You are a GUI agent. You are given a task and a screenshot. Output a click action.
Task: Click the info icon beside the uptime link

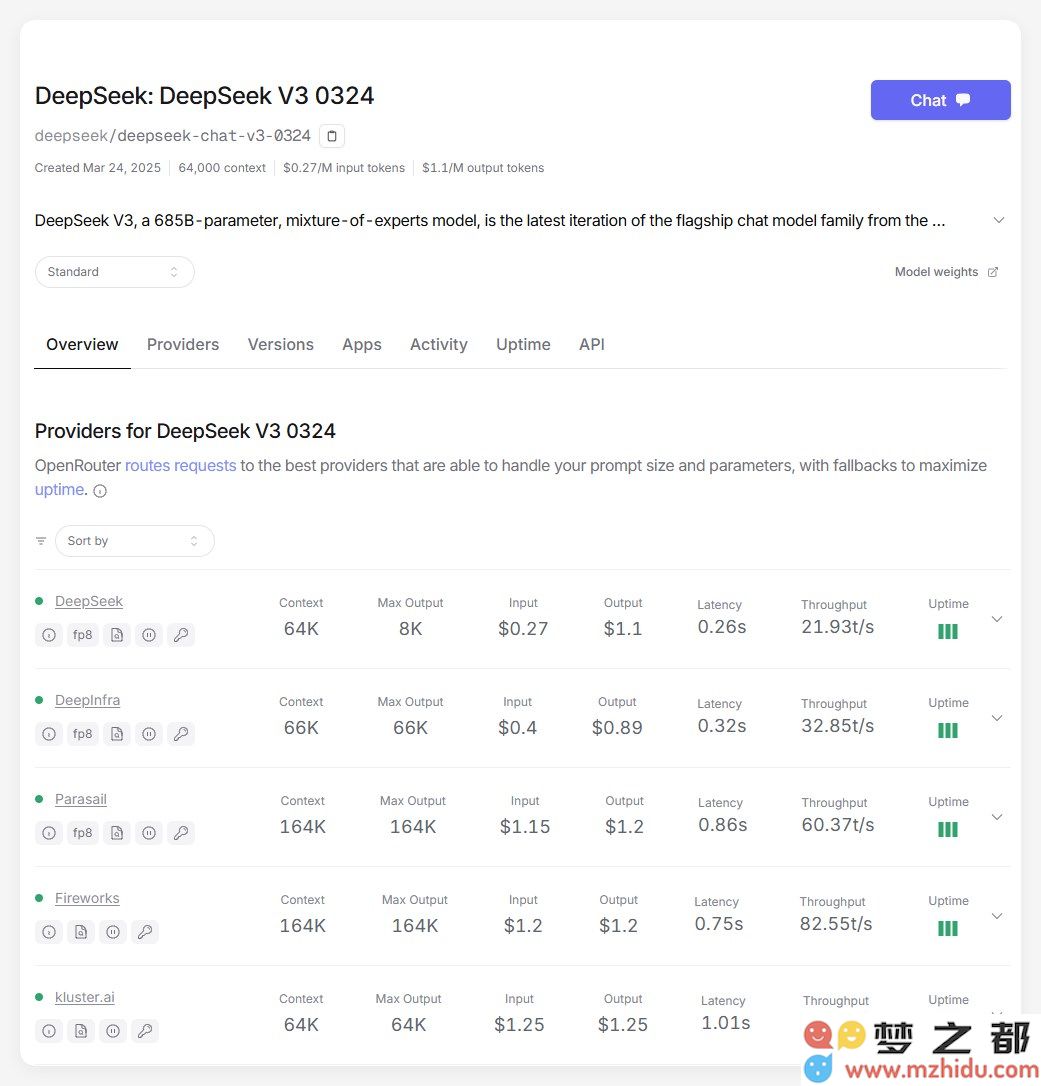(x=100, y=491)
